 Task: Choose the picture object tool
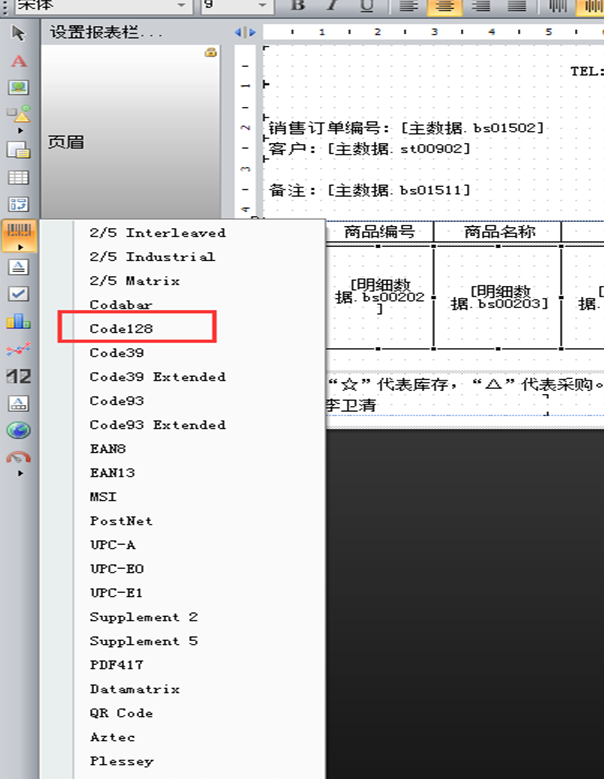pos(18,88)
